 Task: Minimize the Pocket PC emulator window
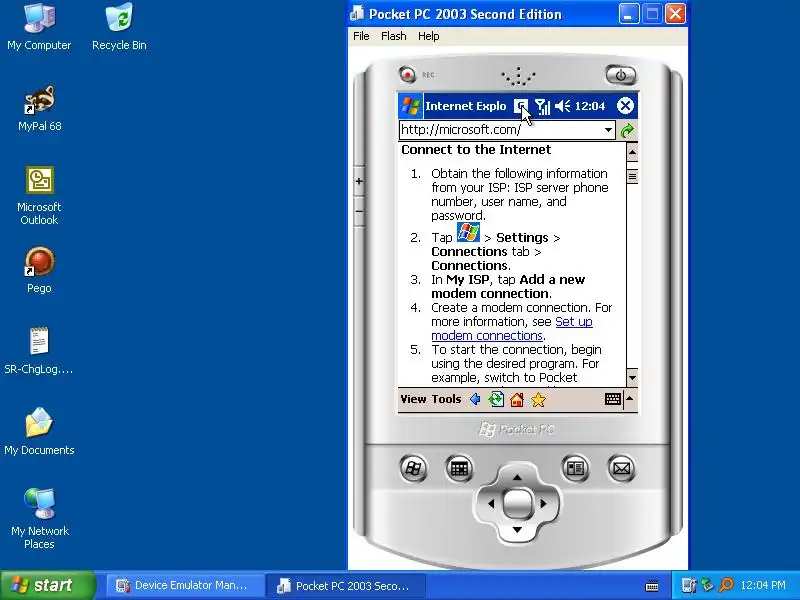click(629, 14)
